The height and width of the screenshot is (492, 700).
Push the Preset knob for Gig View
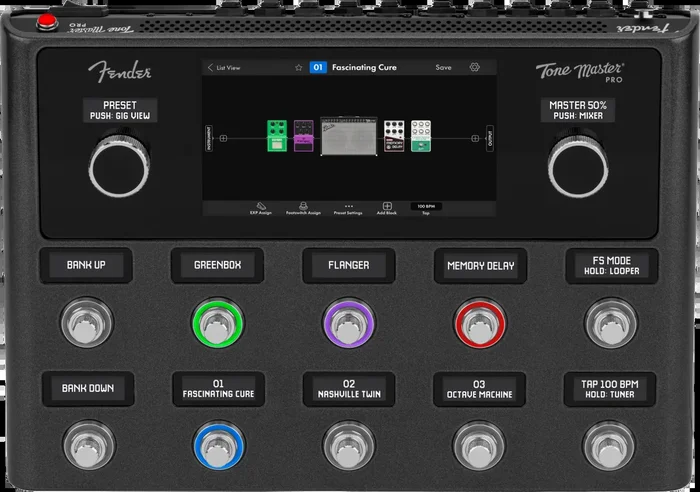[119, 167]
